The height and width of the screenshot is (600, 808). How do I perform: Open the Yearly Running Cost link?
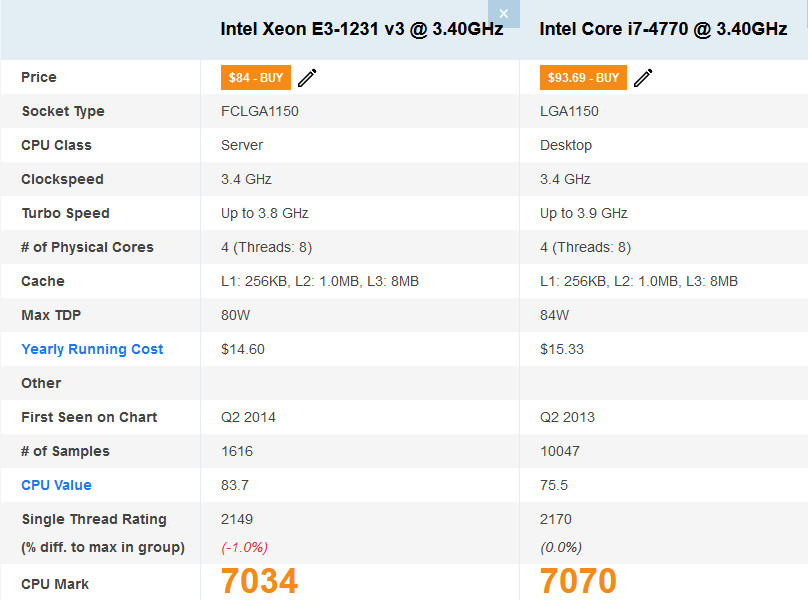tap(92, 349)
